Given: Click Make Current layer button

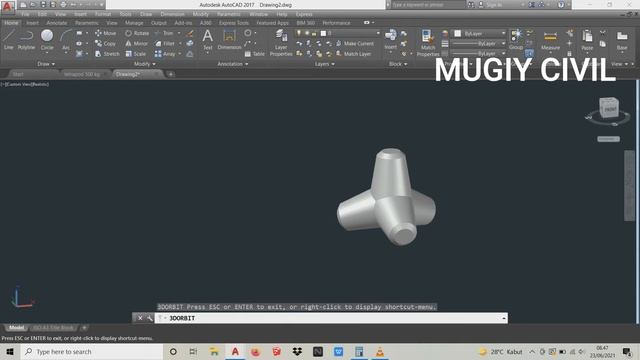Looking at the screenshot, I should (355, 43).
